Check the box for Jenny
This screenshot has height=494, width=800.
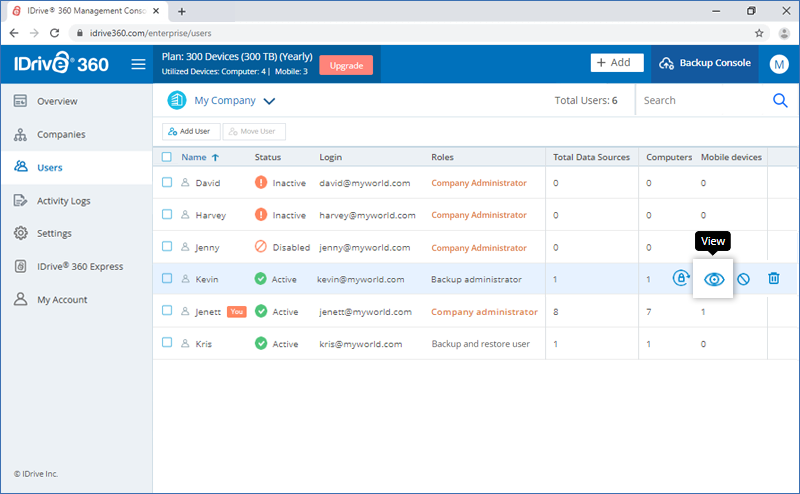coord(167,246)
